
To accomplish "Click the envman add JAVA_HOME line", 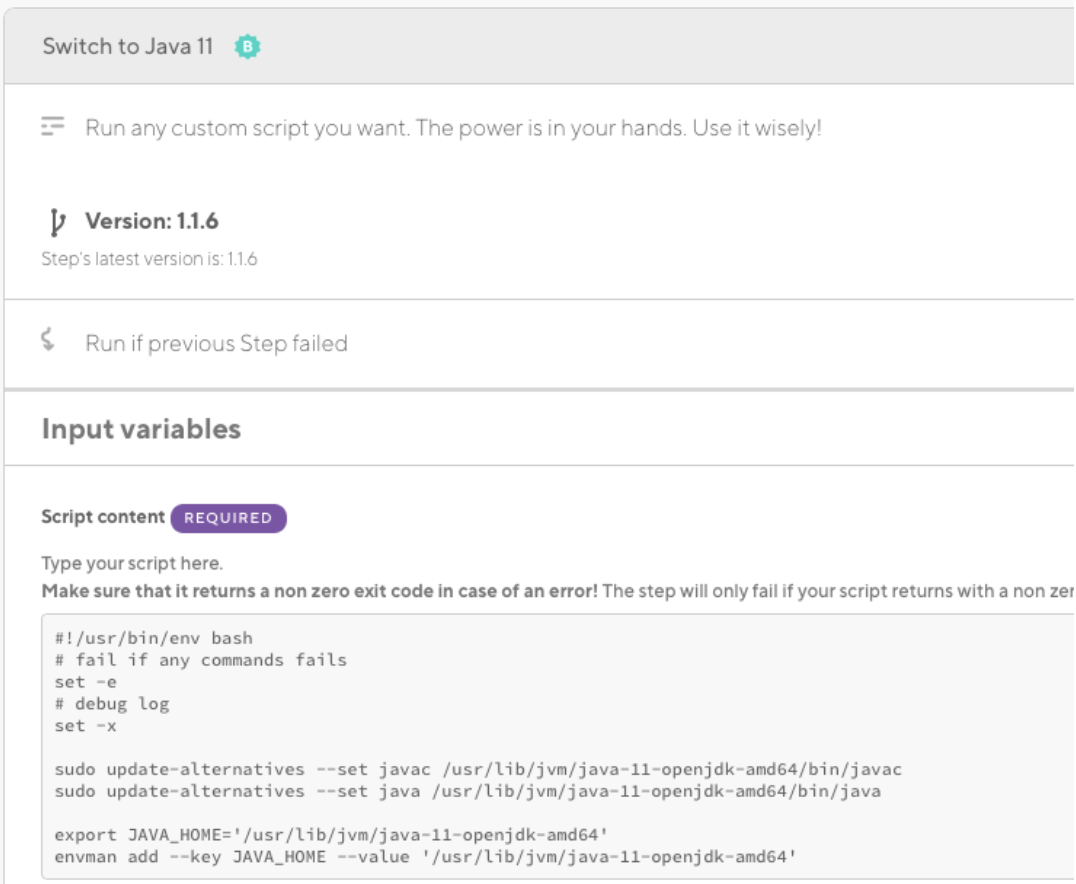I will coord(425,857).
